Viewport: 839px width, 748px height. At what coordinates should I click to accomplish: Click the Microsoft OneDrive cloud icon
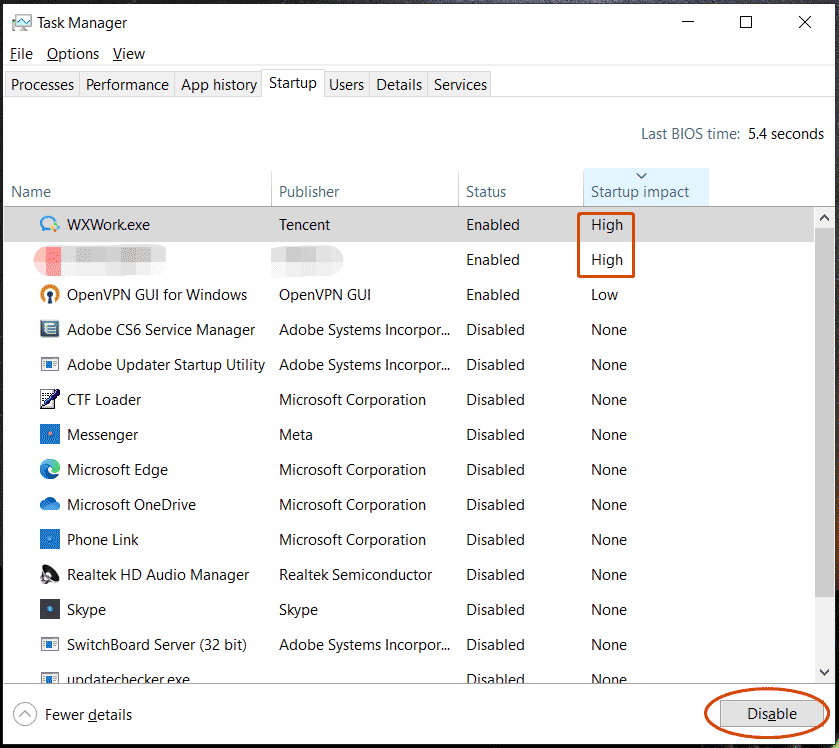(x=50, y=505)
